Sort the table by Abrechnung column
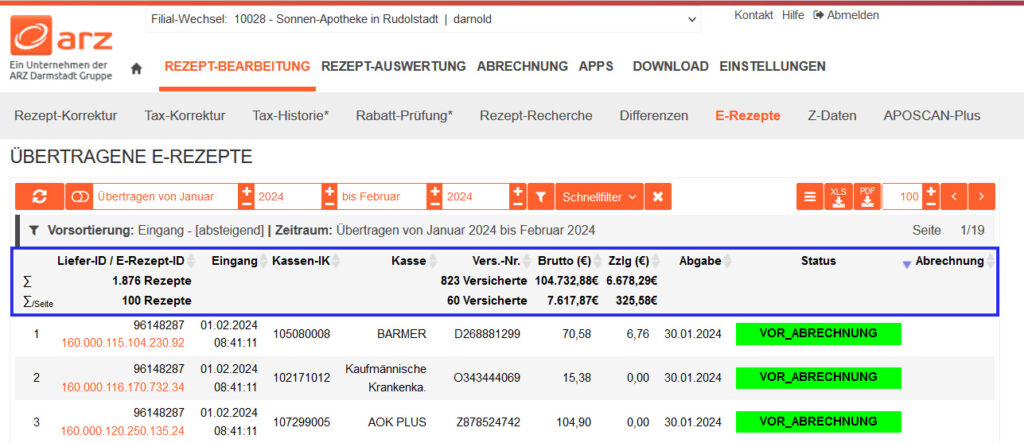The image size is (1024, 443). tap(949, 261)
